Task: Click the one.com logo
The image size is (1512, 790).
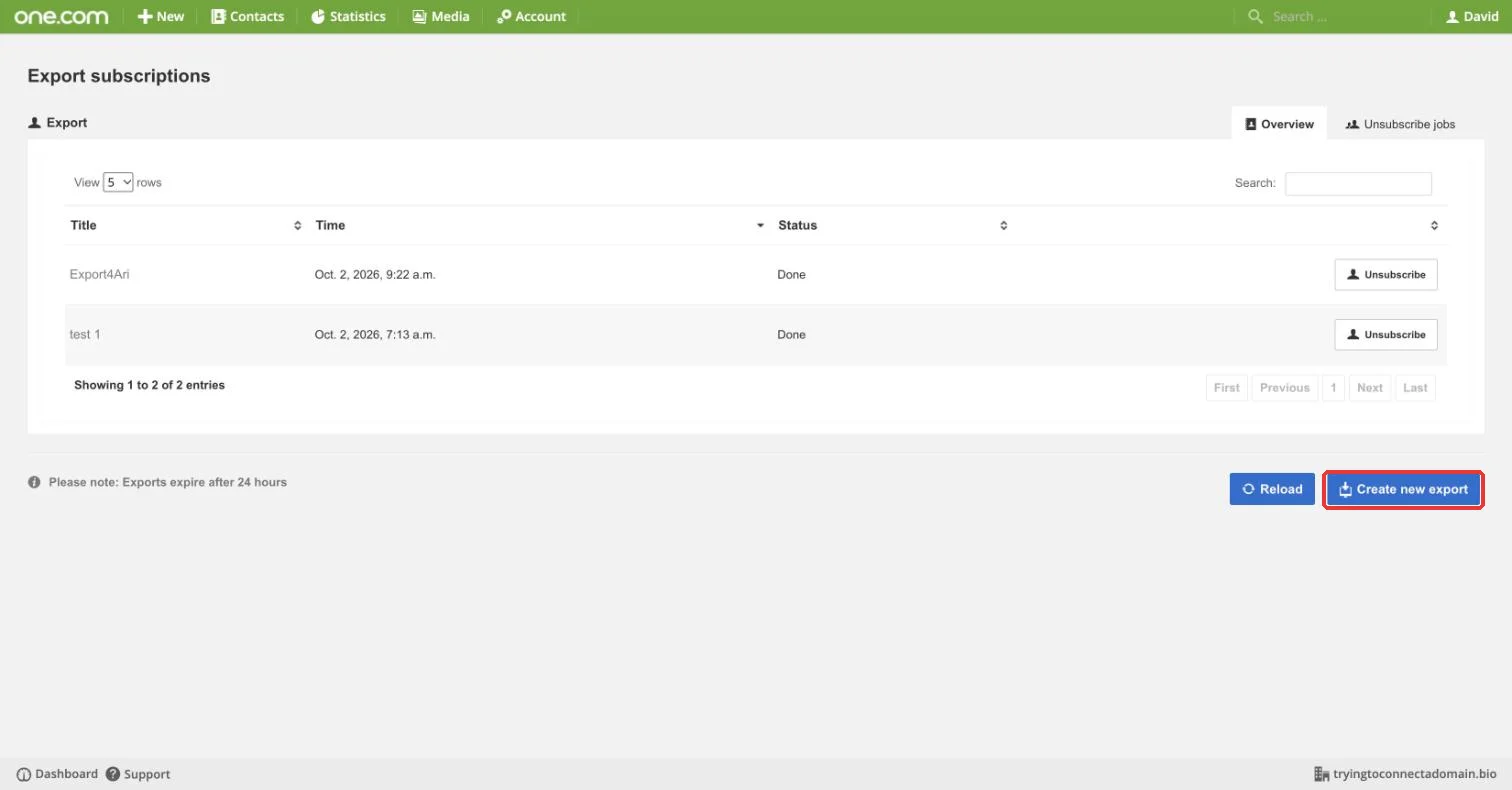Action: tap(61, 16)
